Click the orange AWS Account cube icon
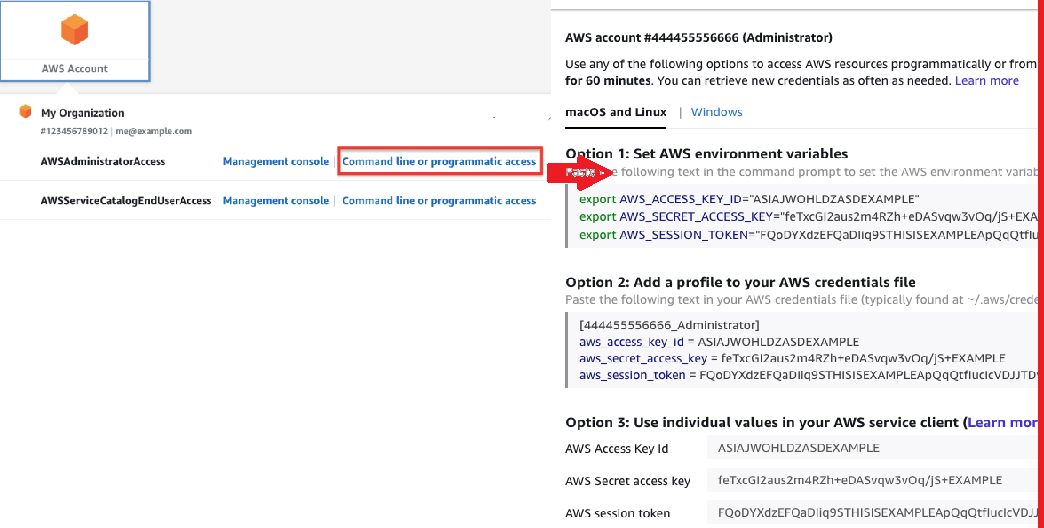 tap(75, 31)
